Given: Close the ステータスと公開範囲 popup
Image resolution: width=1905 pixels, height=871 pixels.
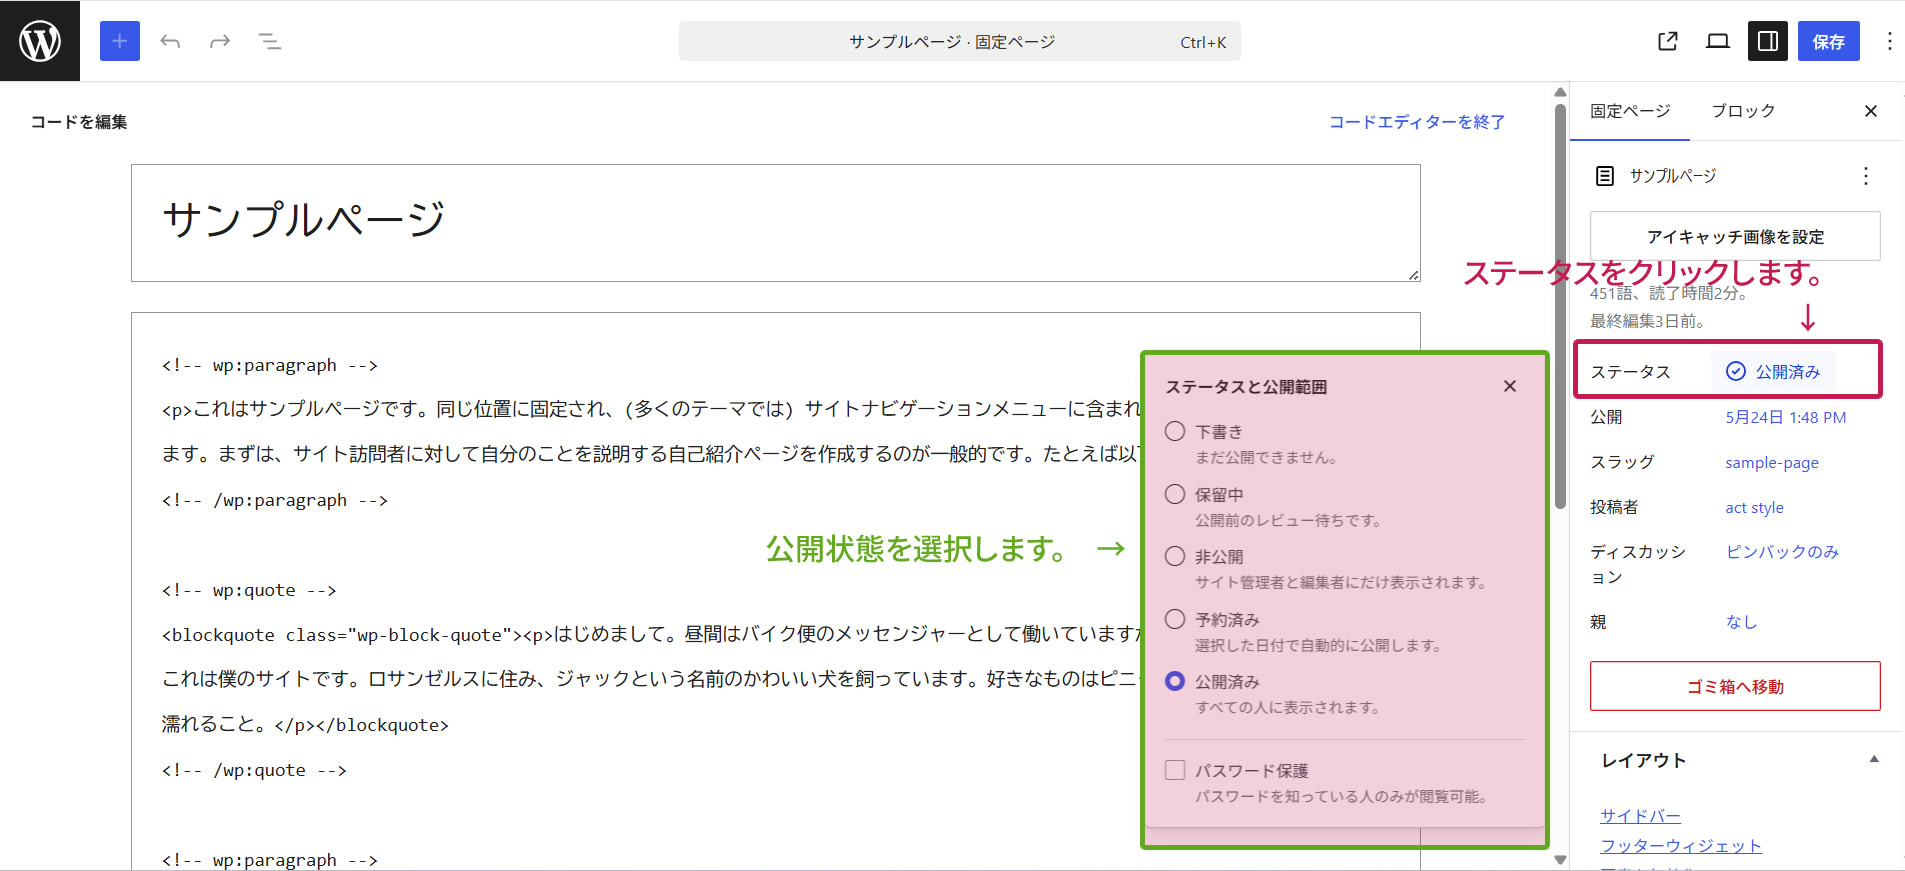Looking at the screenshot, I should [1510, 386].
